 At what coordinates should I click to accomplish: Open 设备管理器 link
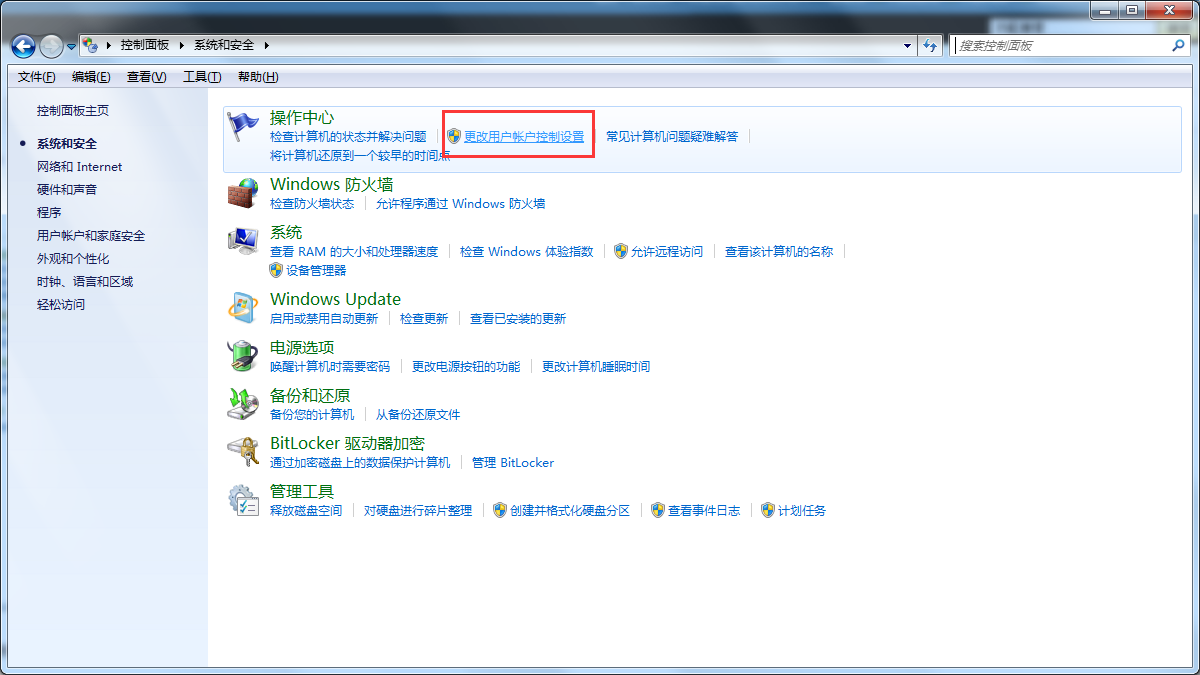pos(316,271)
